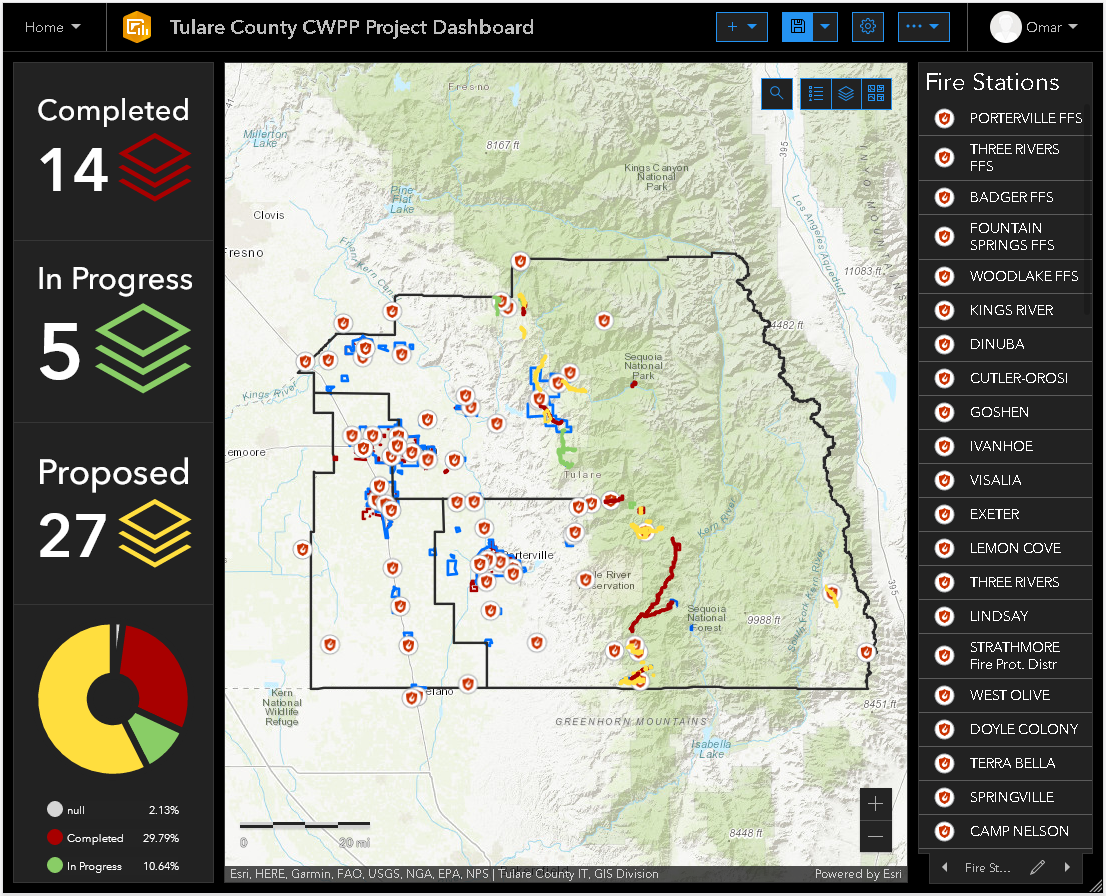
Task: Zoom out on the map
Action: point(875,837)
